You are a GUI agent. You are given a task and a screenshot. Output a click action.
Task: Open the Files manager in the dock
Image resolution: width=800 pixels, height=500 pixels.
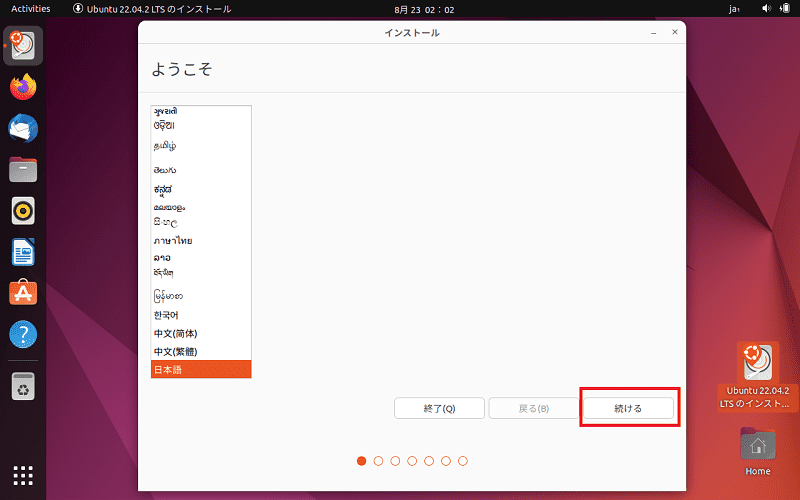click(x=23, y=169)
